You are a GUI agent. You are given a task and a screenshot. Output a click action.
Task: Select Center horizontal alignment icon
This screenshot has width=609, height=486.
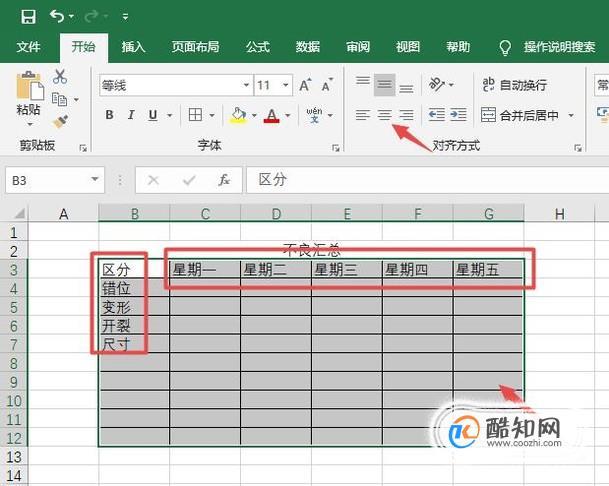385,115
